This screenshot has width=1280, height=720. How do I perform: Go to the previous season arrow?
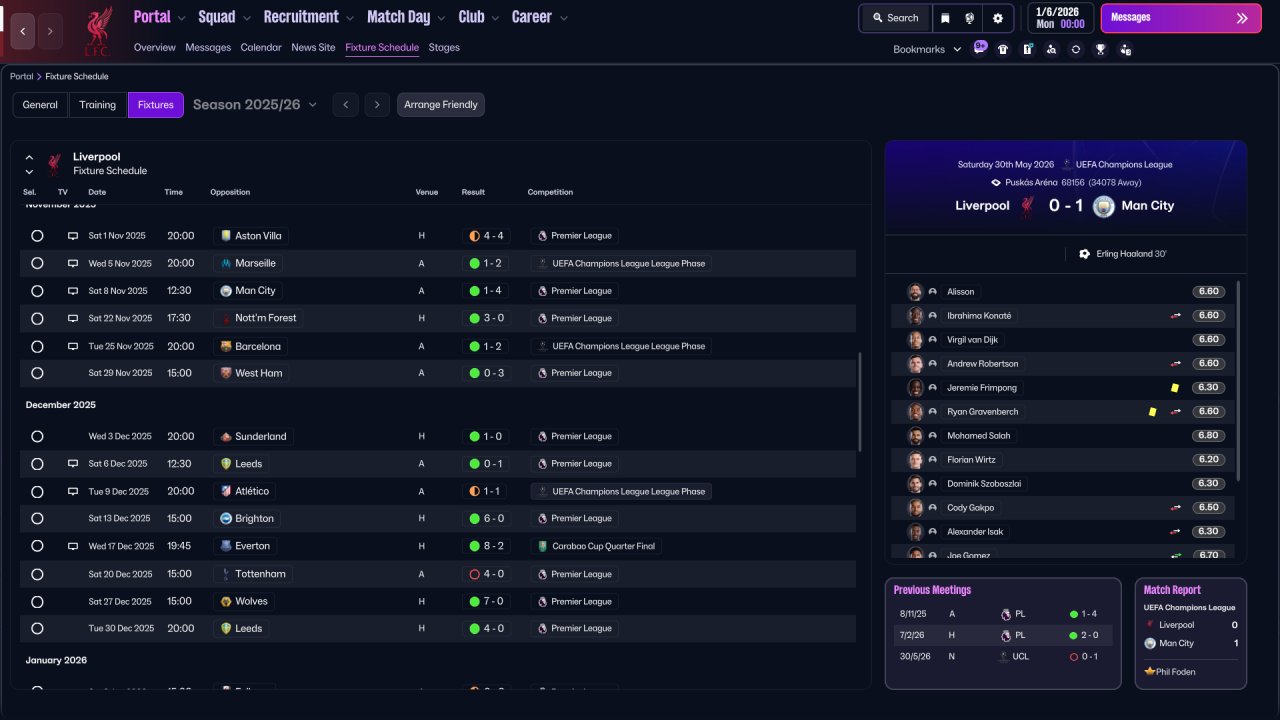point(345,105)
